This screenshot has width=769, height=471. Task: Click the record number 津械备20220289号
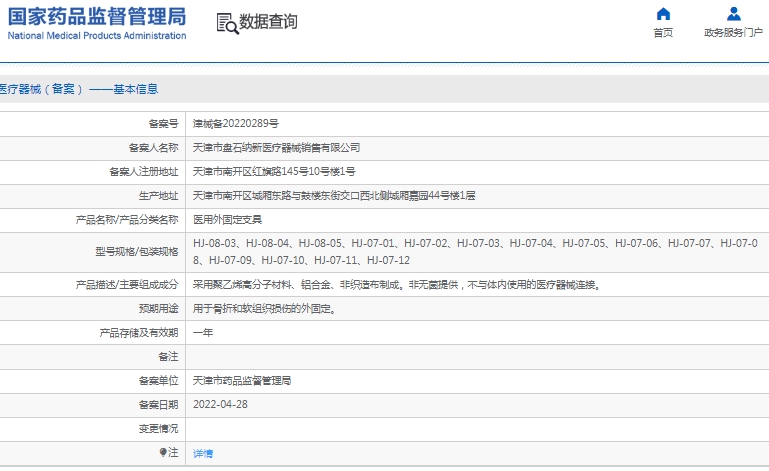tap(235, 124)
